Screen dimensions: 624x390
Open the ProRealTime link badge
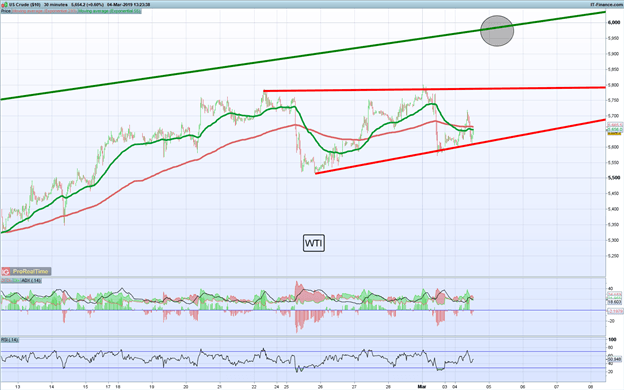(x=26, y=271)
